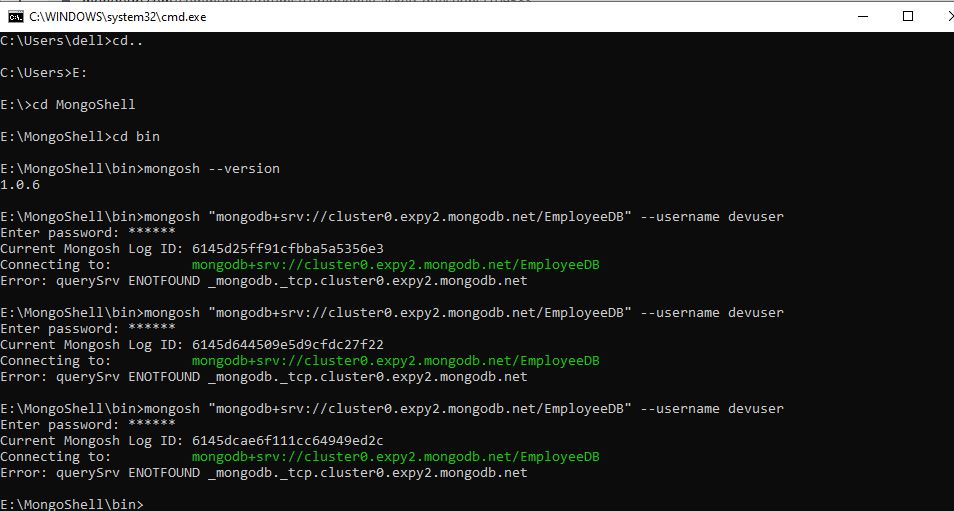Click the last querySrv ENOTFOUND error line
Viewport: 954px width, 511px height.
point(263,472)
